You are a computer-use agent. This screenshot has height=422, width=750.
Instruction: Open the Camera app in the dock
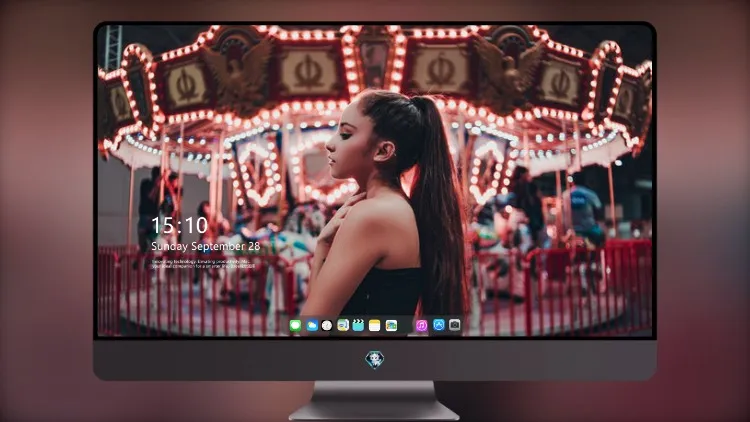click(454, 325)
